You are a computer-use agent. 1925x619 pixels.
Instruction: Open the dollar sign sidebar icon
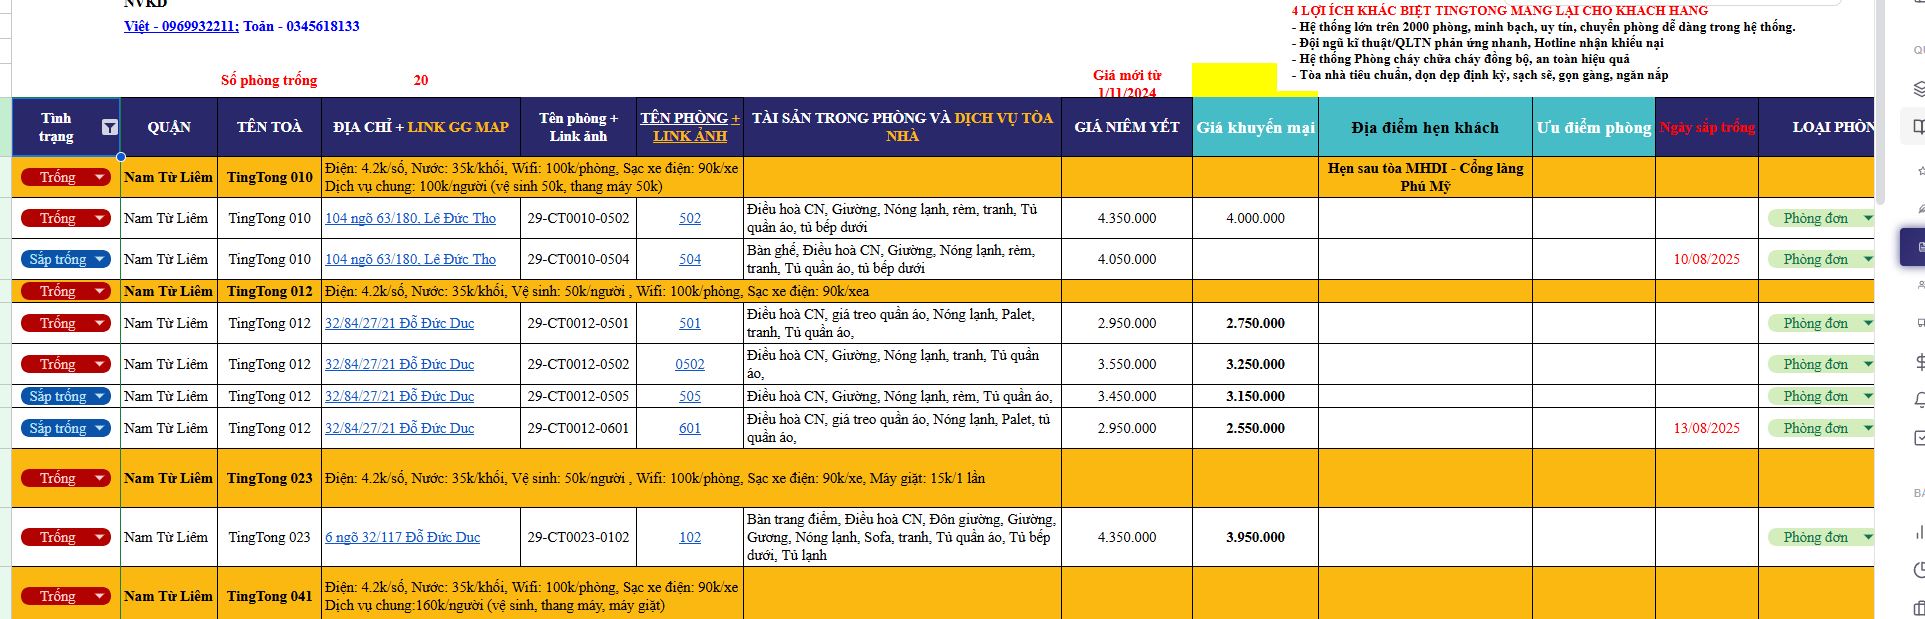[x=1918, y=361]
